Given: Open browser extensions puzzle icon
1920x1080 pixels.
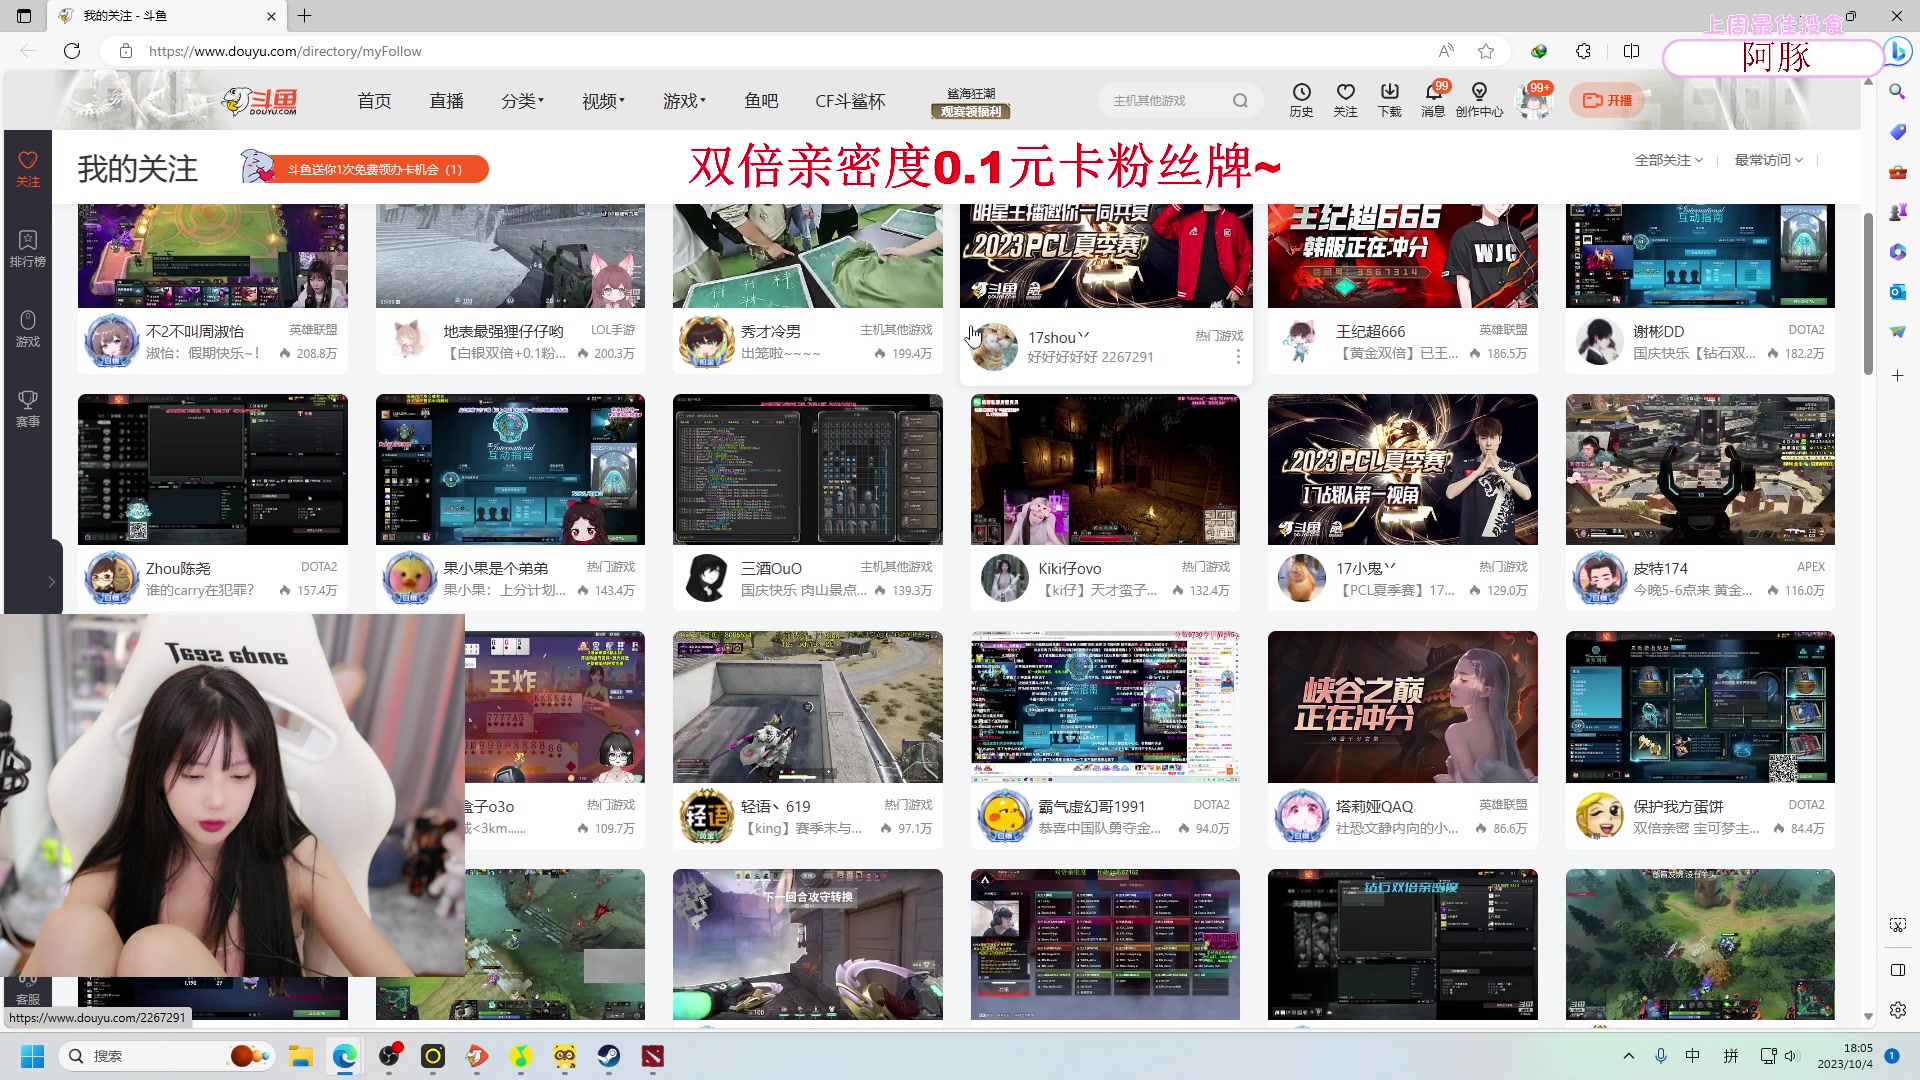Looking at the screenshot, I should tap(1583, 51).
